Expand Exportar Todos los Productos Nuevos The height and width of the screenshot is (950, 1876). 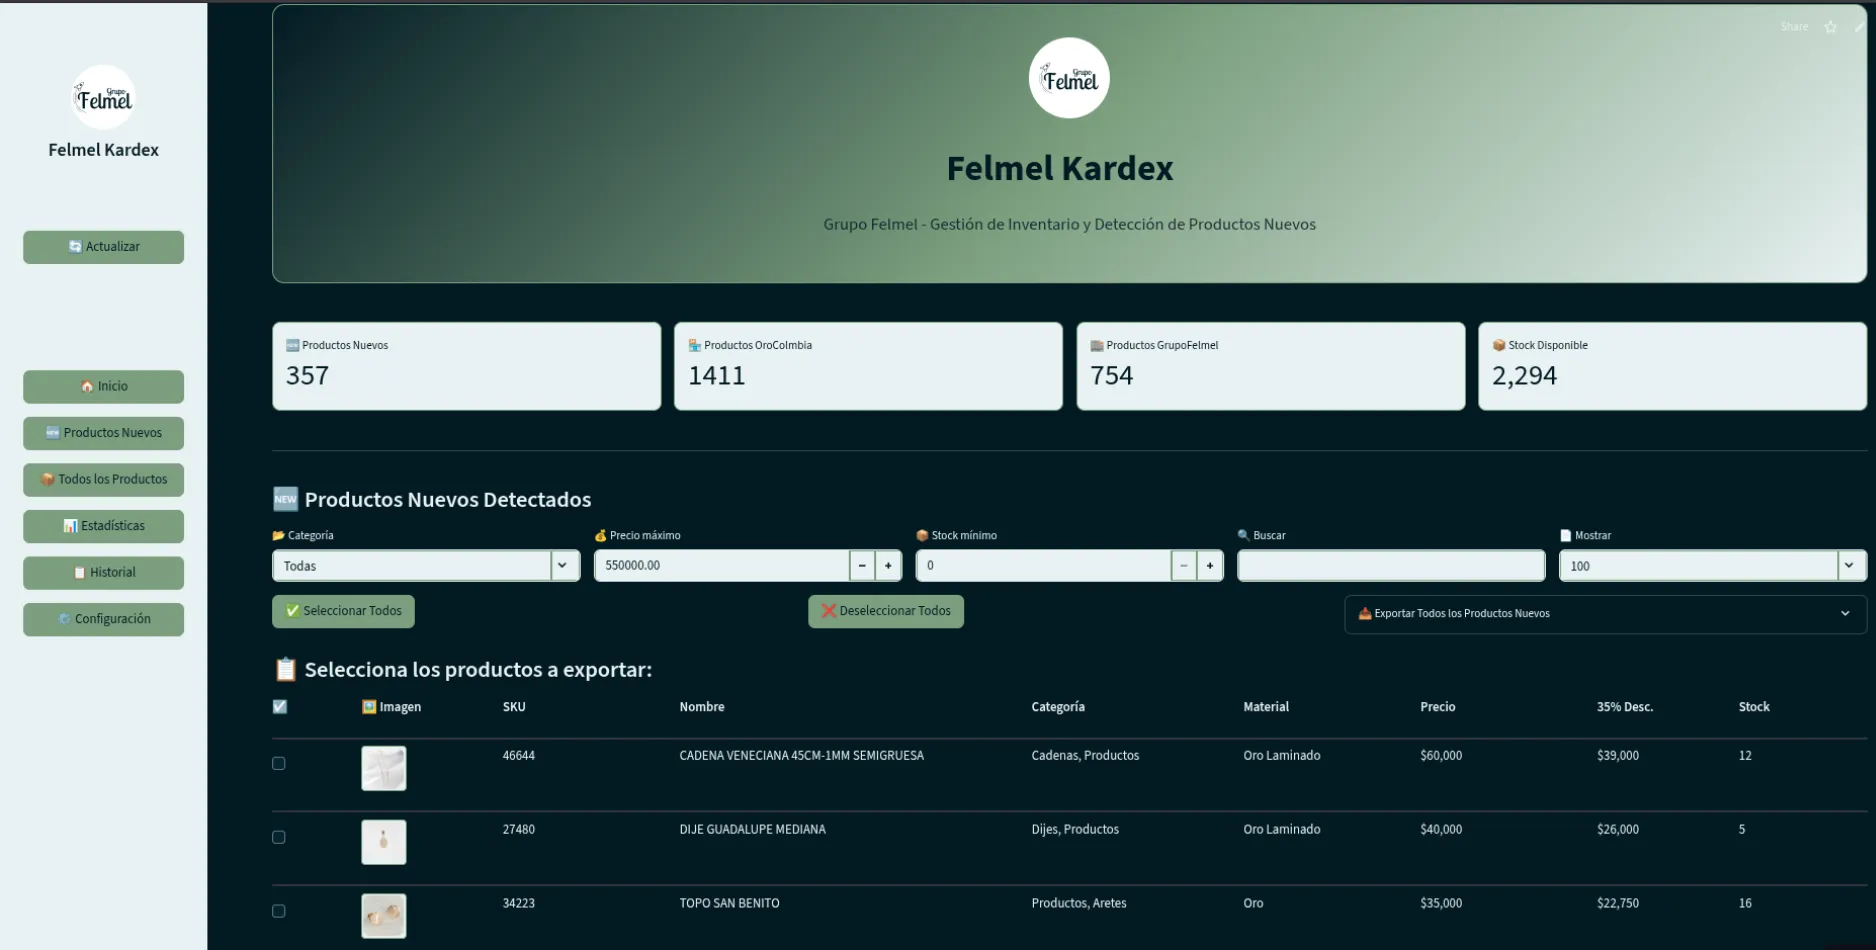[x=1605, y=614]
